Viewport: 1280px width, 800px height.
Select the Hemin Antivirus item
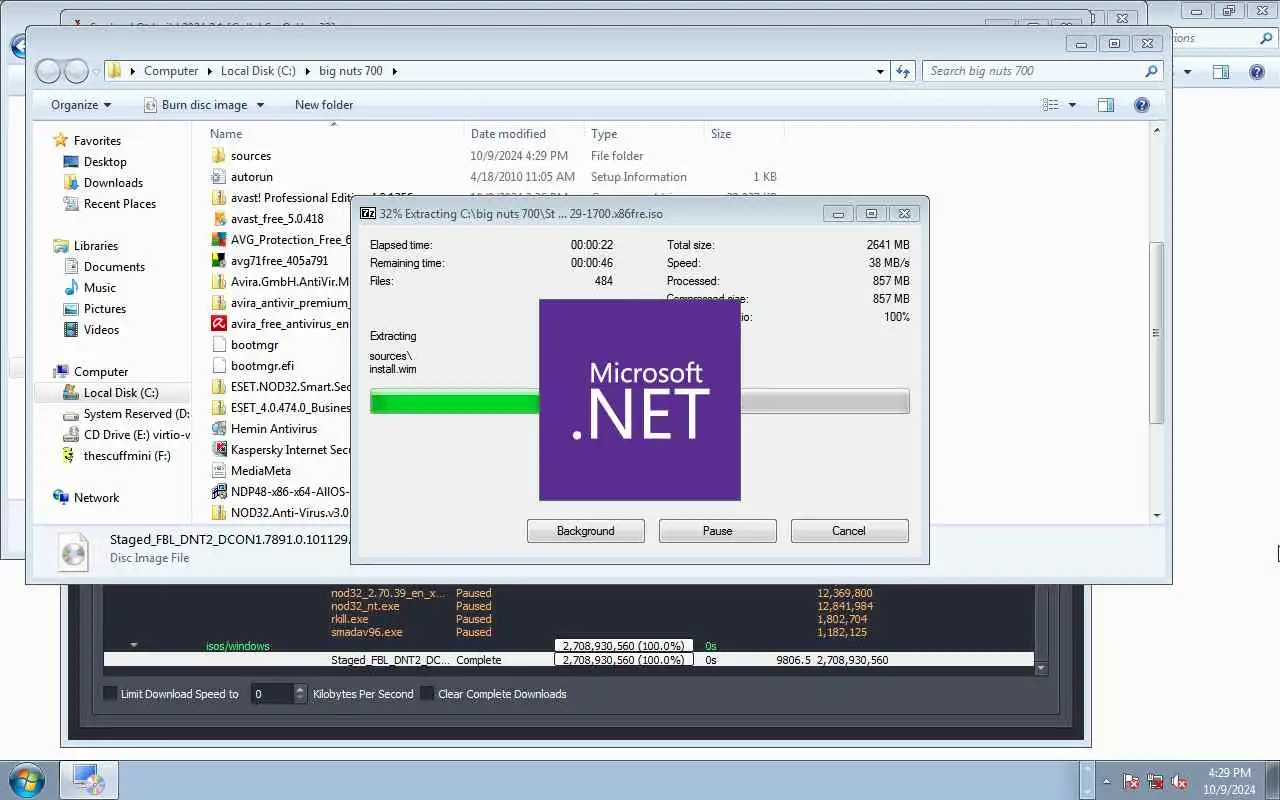click(x=273, y=428)
